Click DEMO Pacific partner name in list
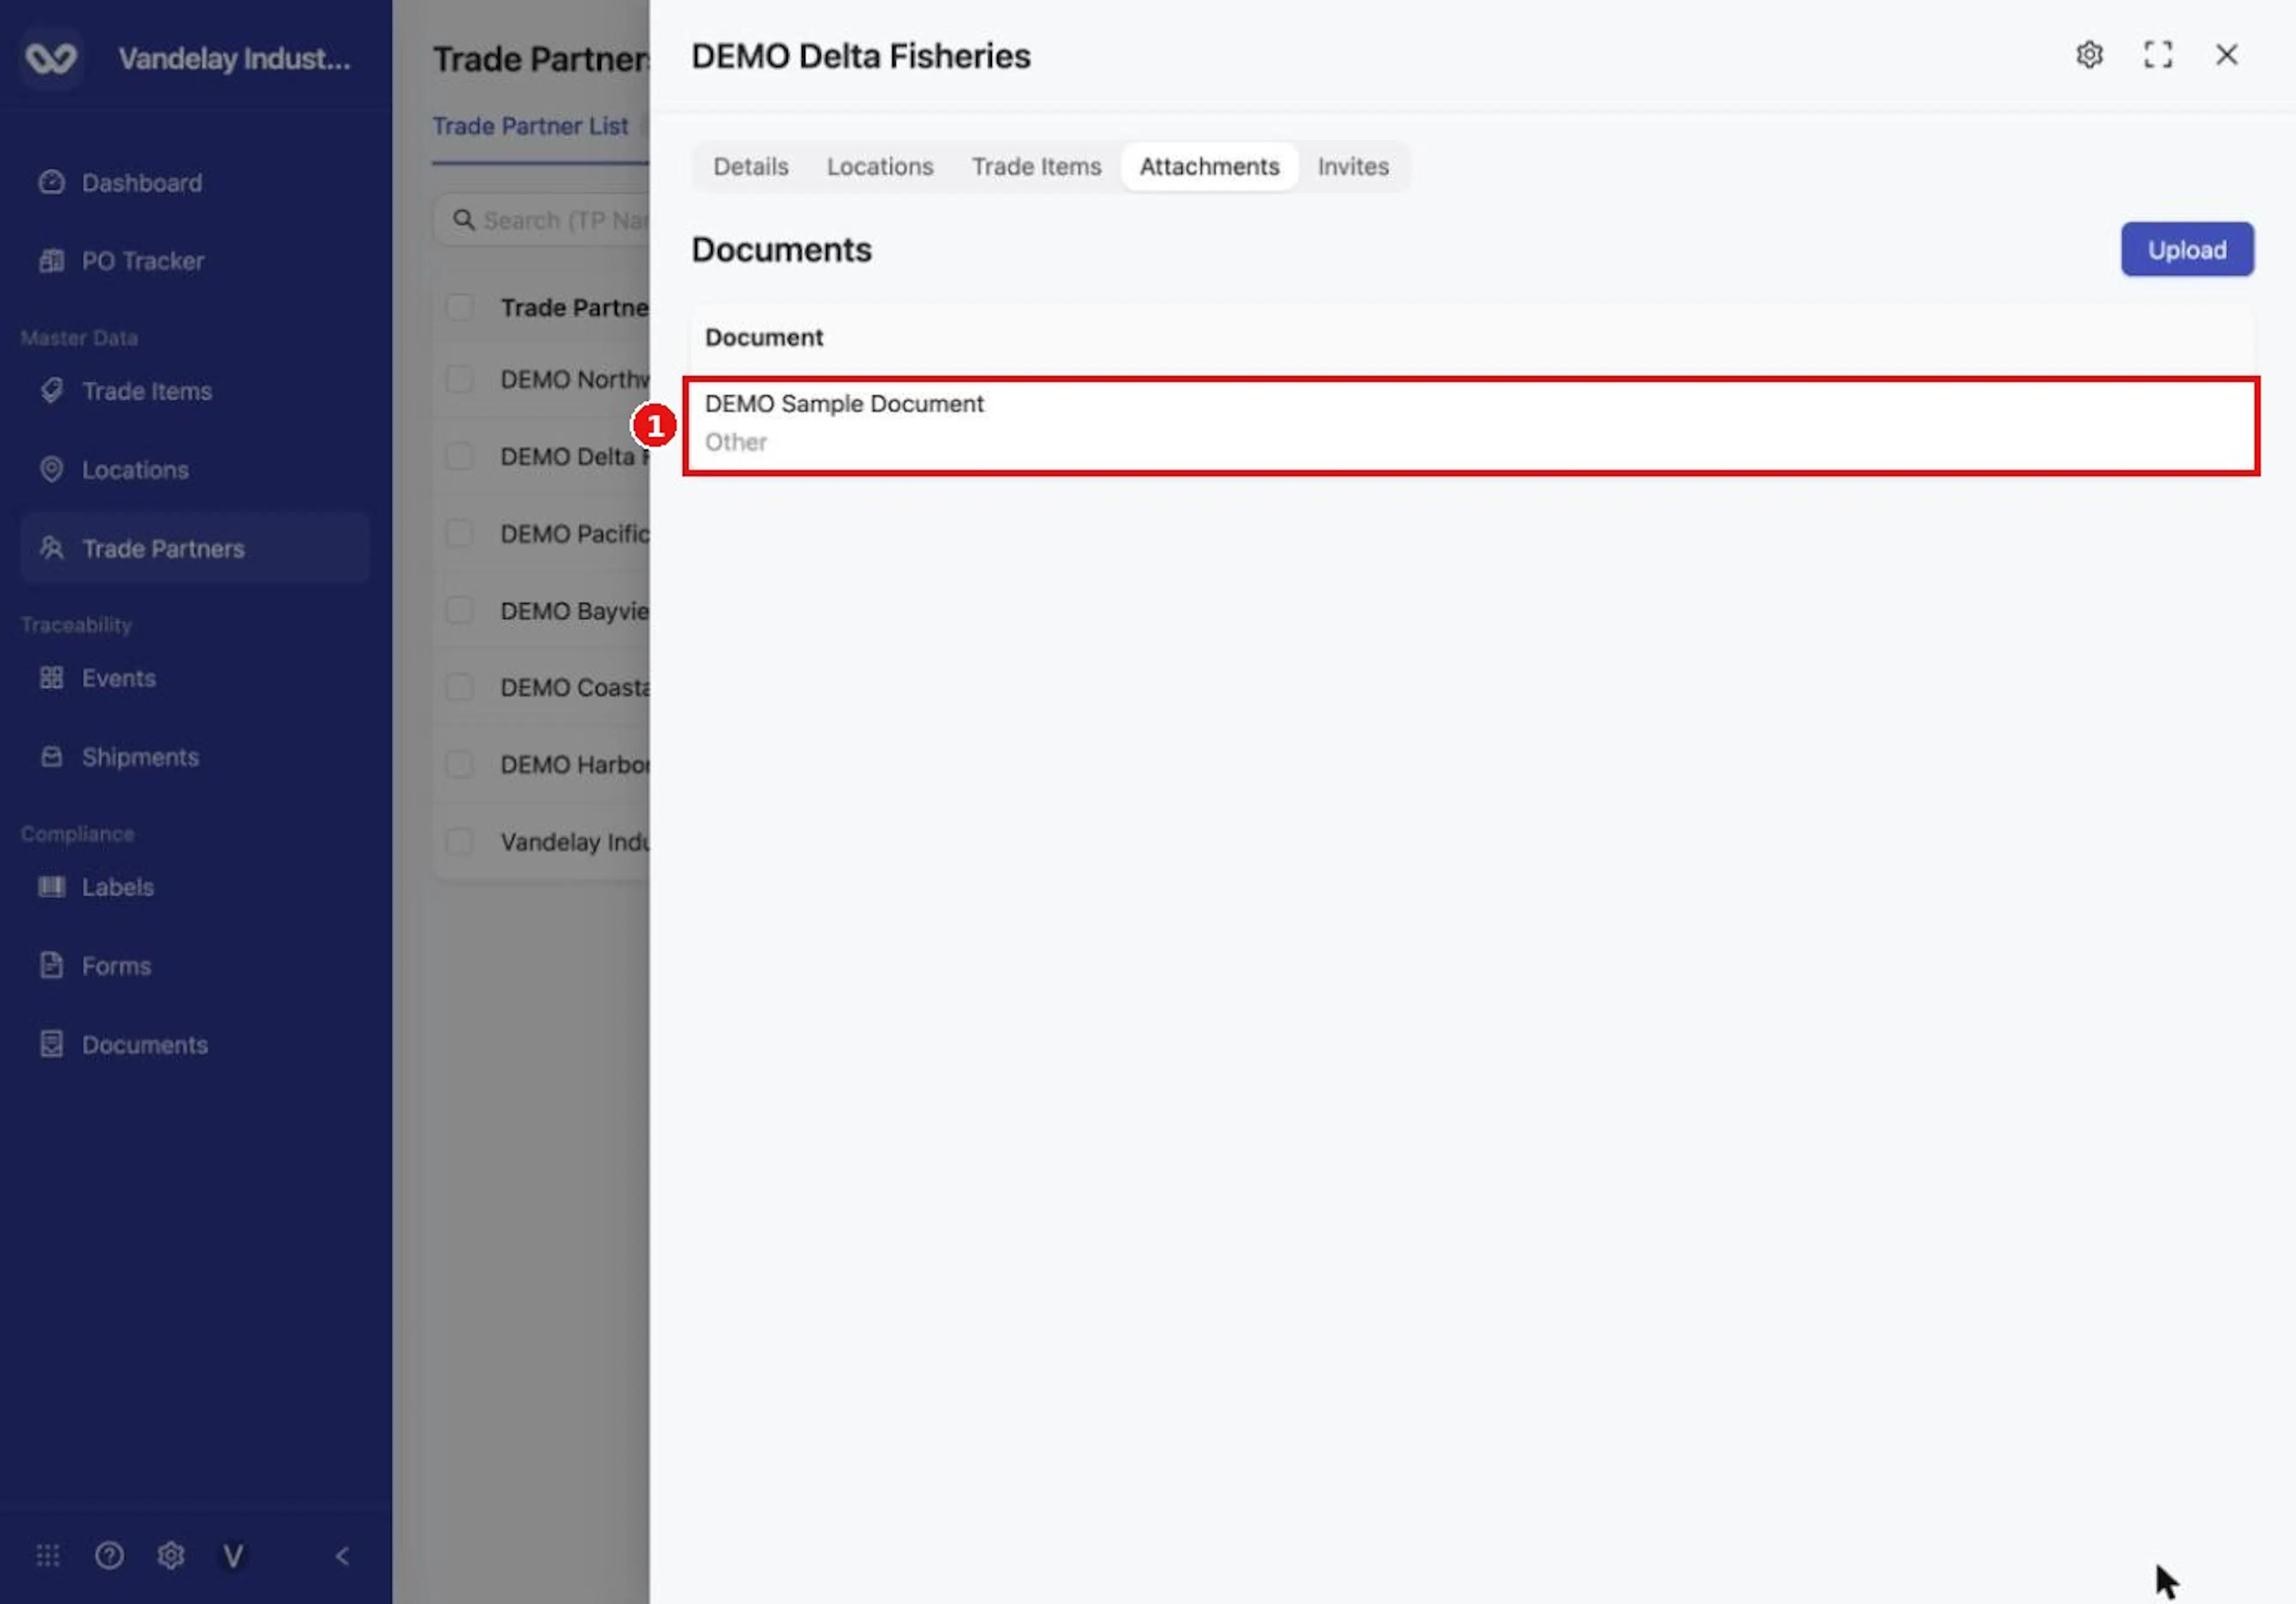The width and height of the screenshot is (2296, 1604). point(575,534)
